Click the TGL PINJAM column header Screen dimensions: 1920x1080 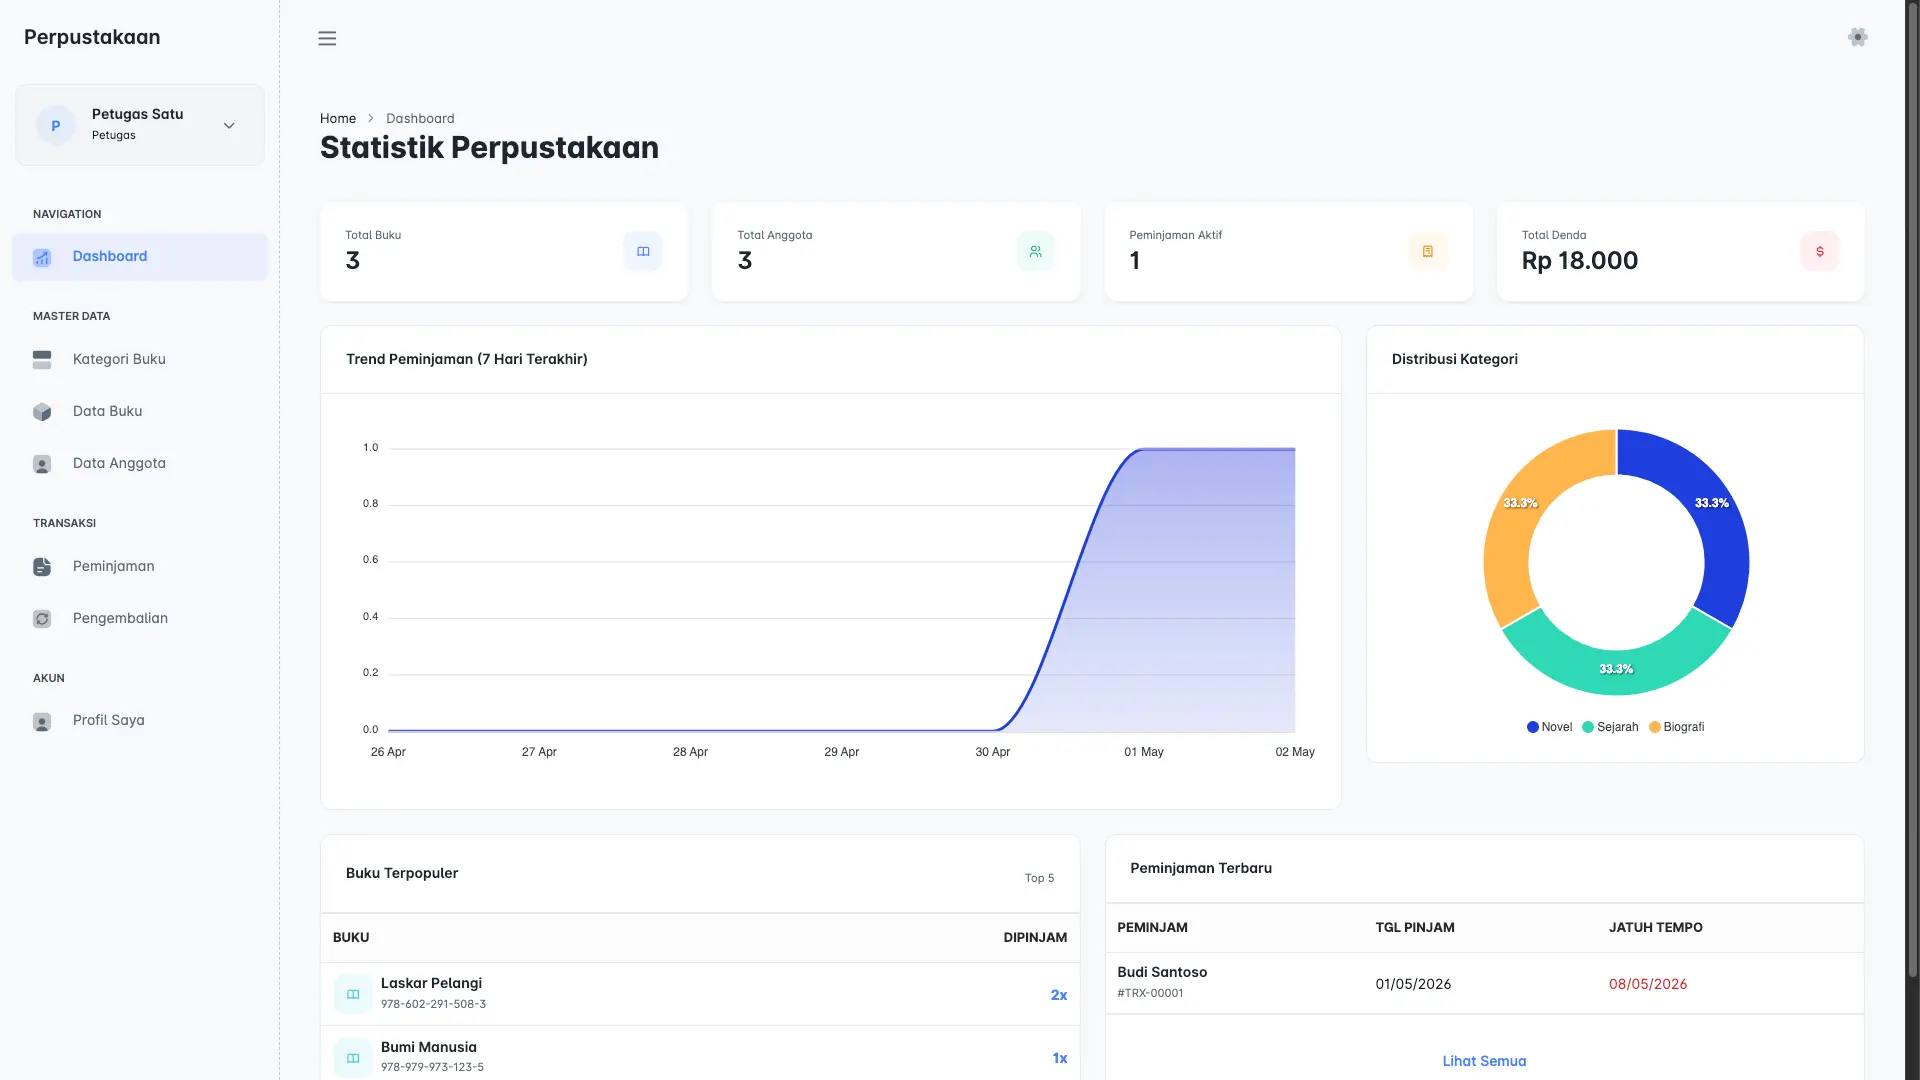click(x=1415, y=928)
